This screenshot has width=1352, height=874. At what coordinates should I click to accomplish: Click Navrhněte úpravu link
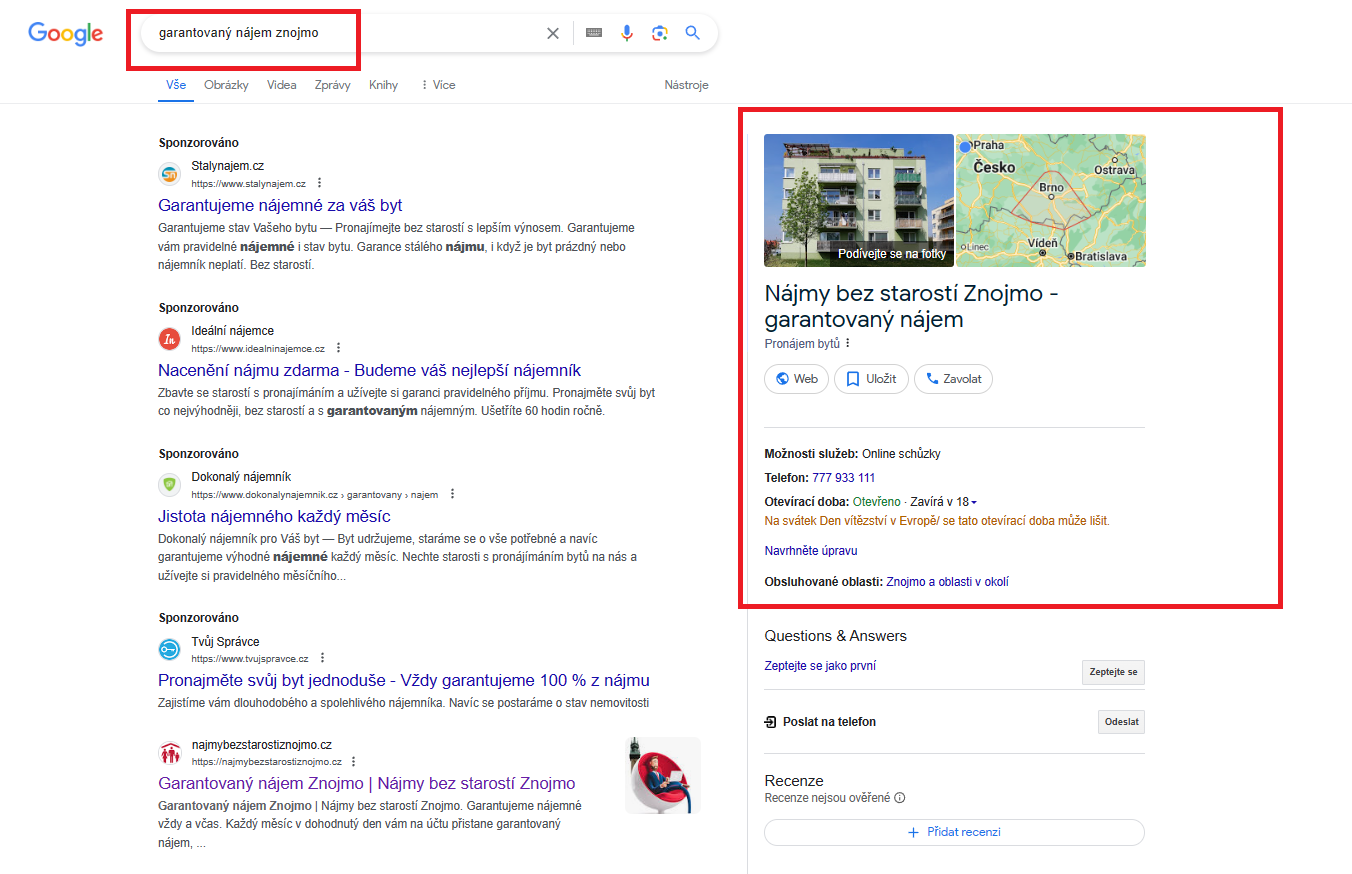click(811, 551)
